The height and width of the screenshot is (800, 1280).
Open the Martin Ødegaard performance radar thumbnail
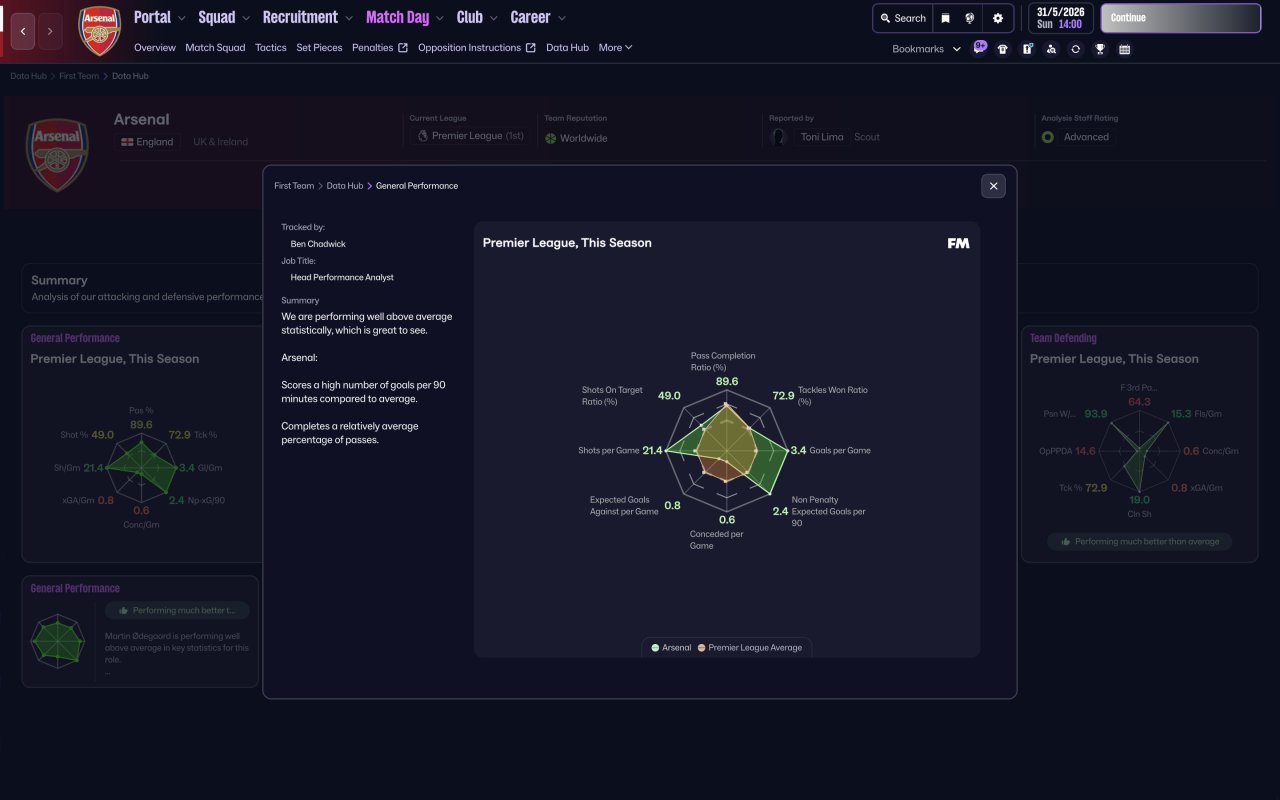pos(57,639)
